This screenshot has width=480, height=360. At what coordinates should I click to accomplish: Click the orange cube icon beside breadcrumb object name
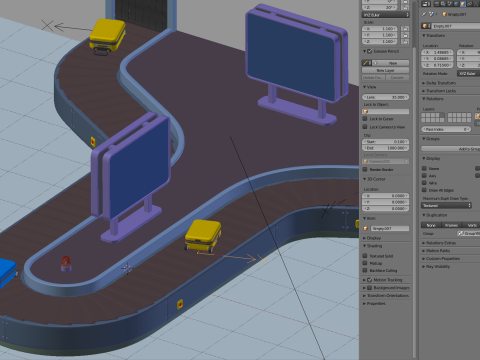click(444, 14)
